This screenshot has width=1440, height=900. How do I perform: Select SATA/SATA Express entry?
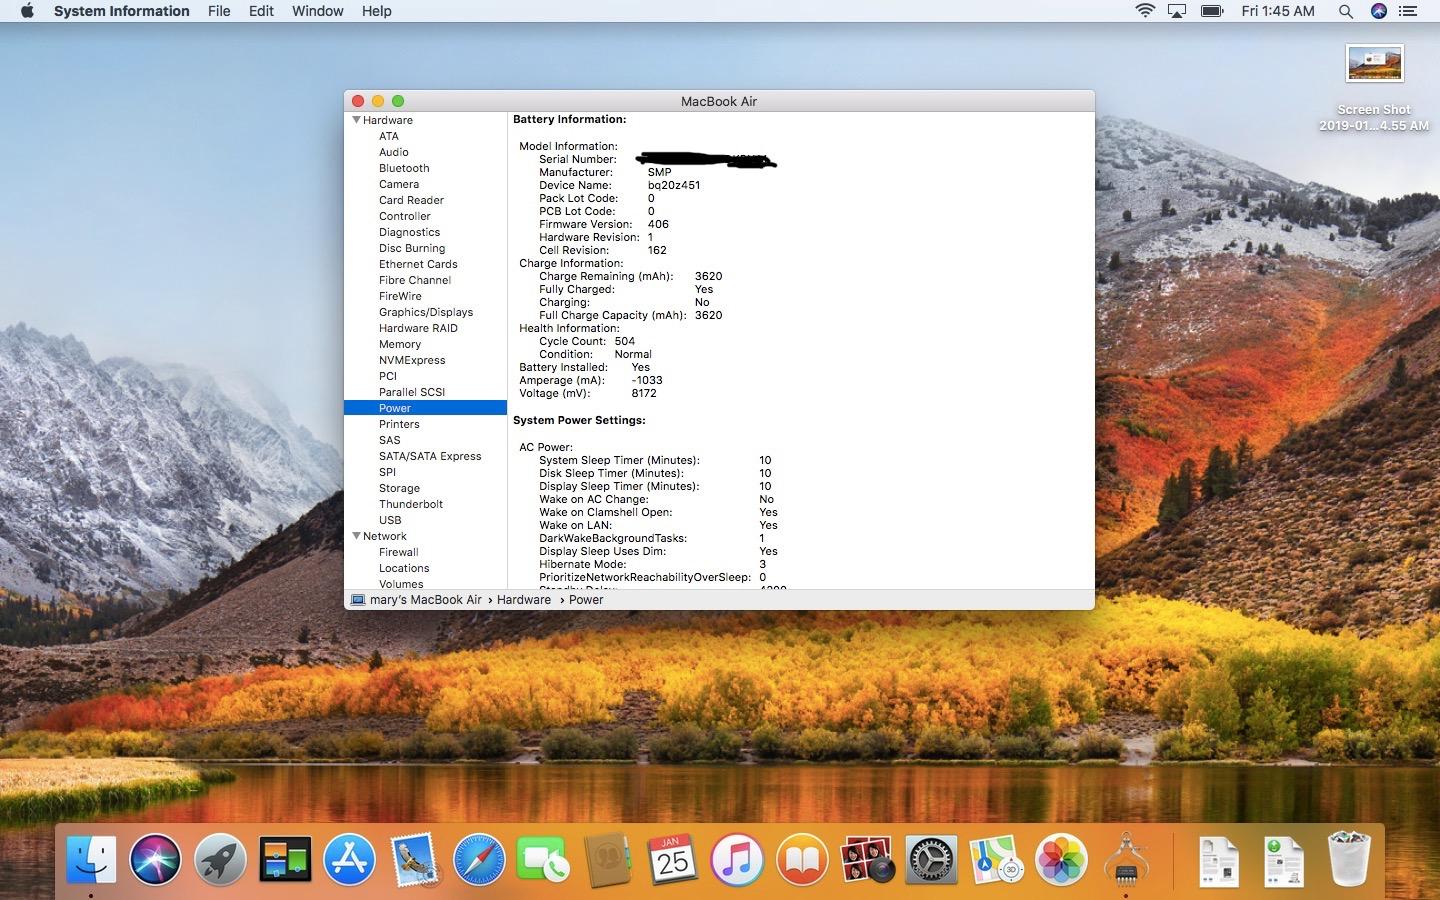[430, 456]
